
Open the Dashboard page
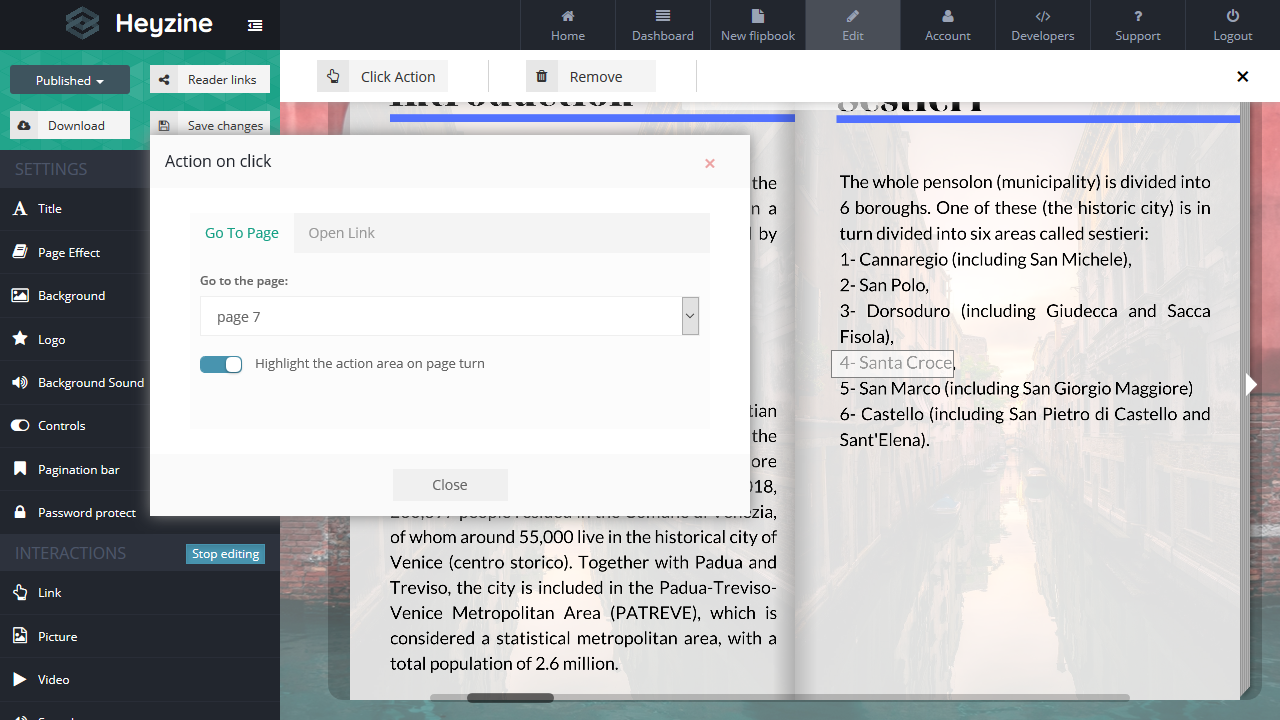coord(662,25)
